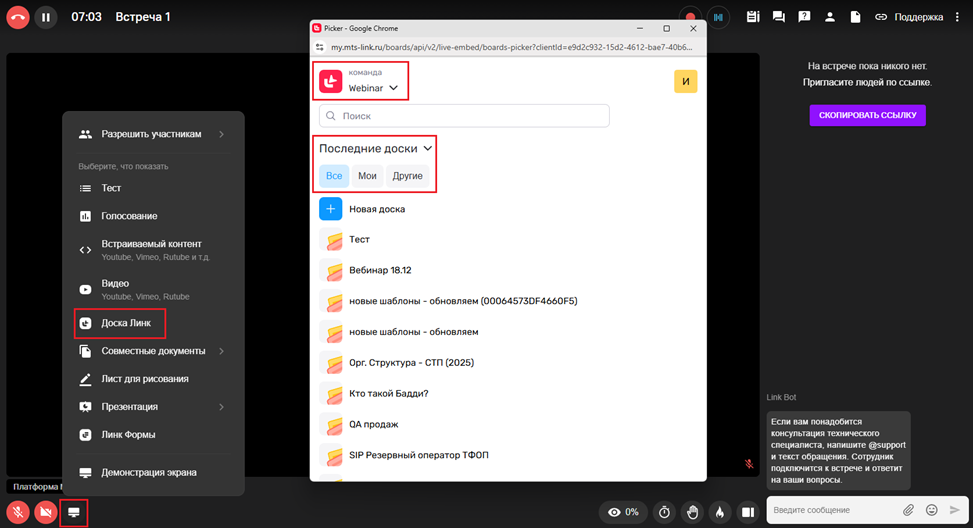Send the chat message with arrow icon

pos(955,510)
